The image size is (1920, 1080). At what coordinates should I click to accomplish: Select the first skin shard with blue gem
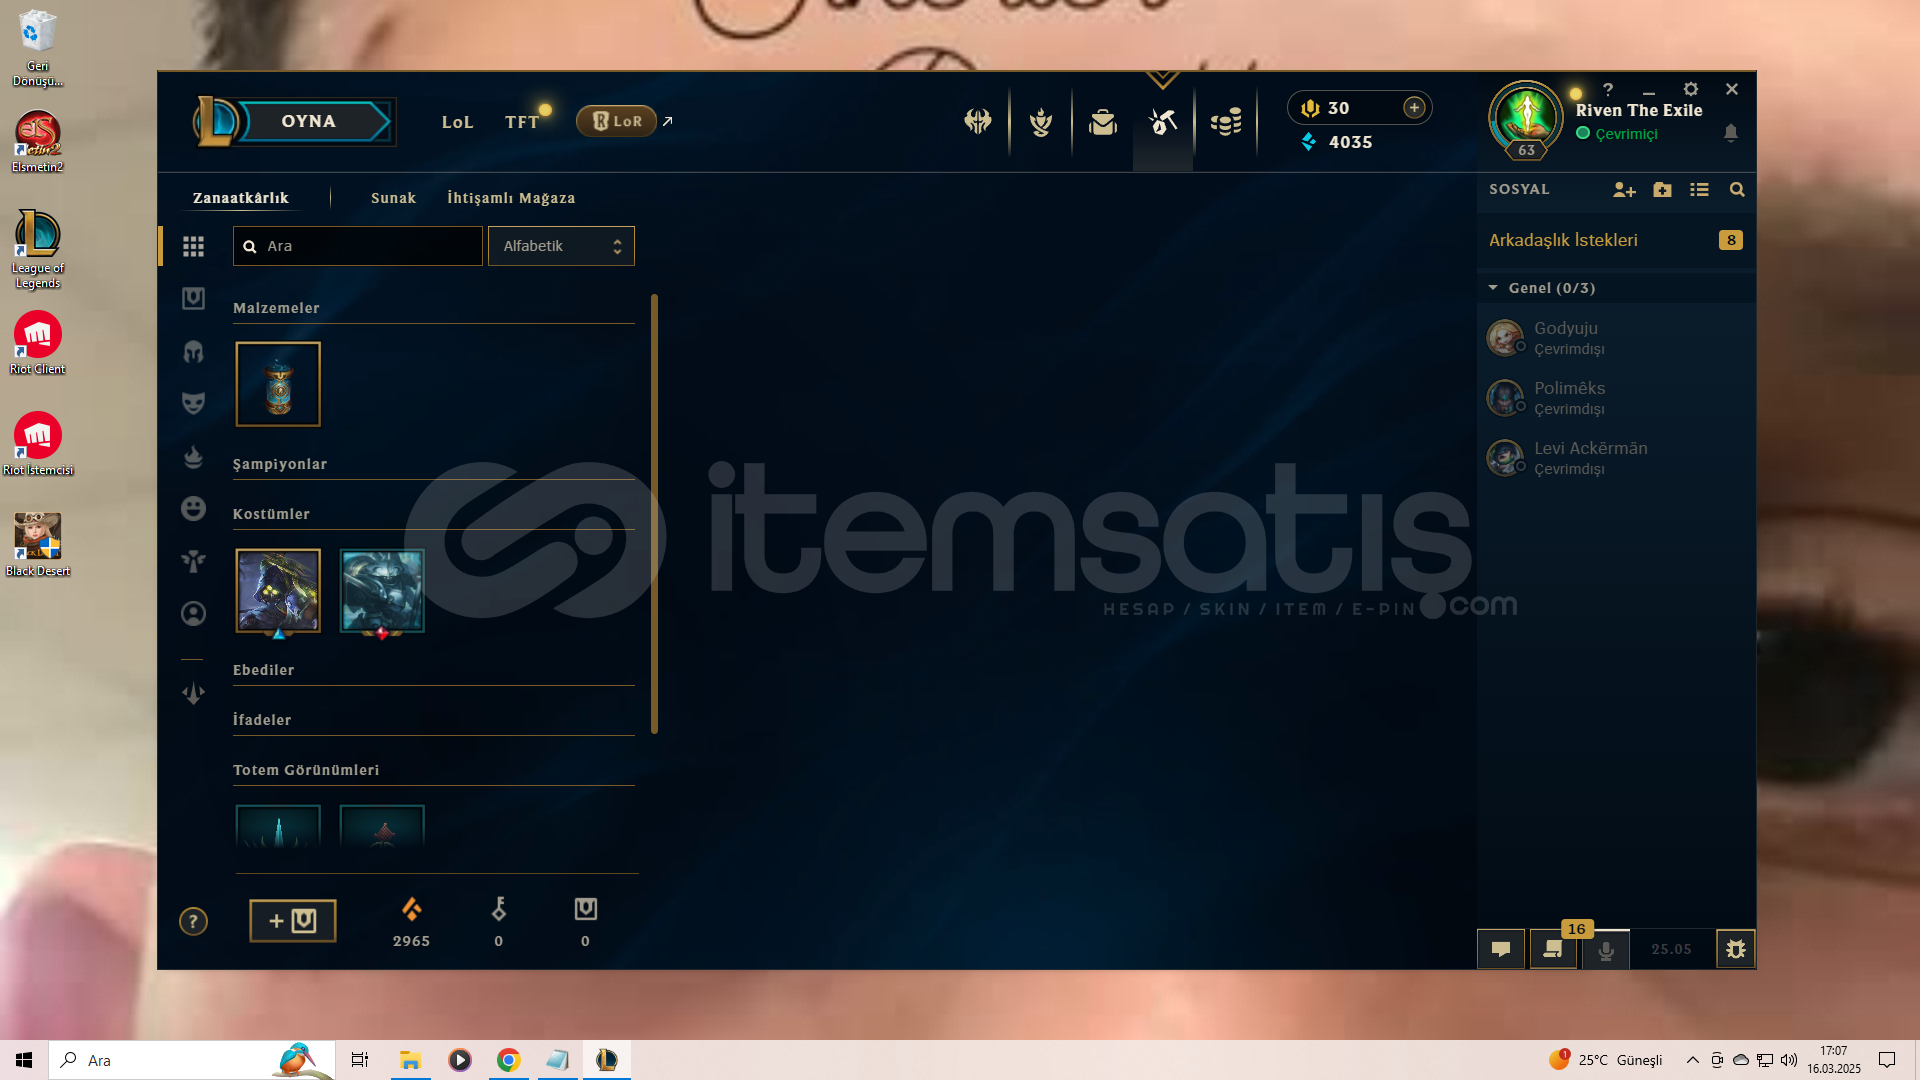(x=278, y=591)
